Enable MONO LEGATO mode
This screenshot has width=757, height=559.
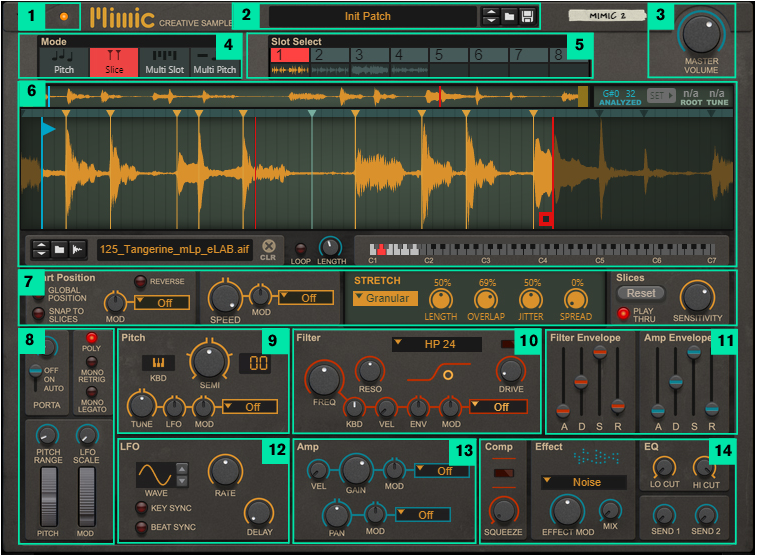pos(91,392)
